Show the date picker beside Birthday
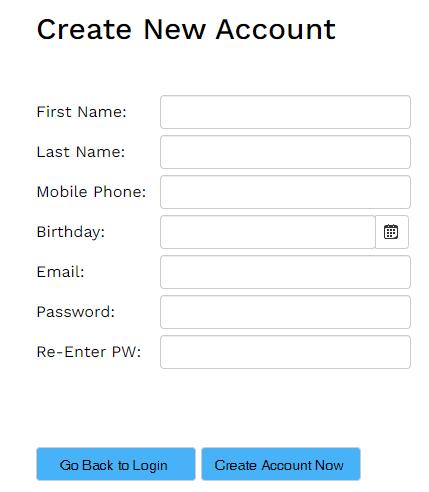Viewport: 429px width, 492px height. point(391,232)
